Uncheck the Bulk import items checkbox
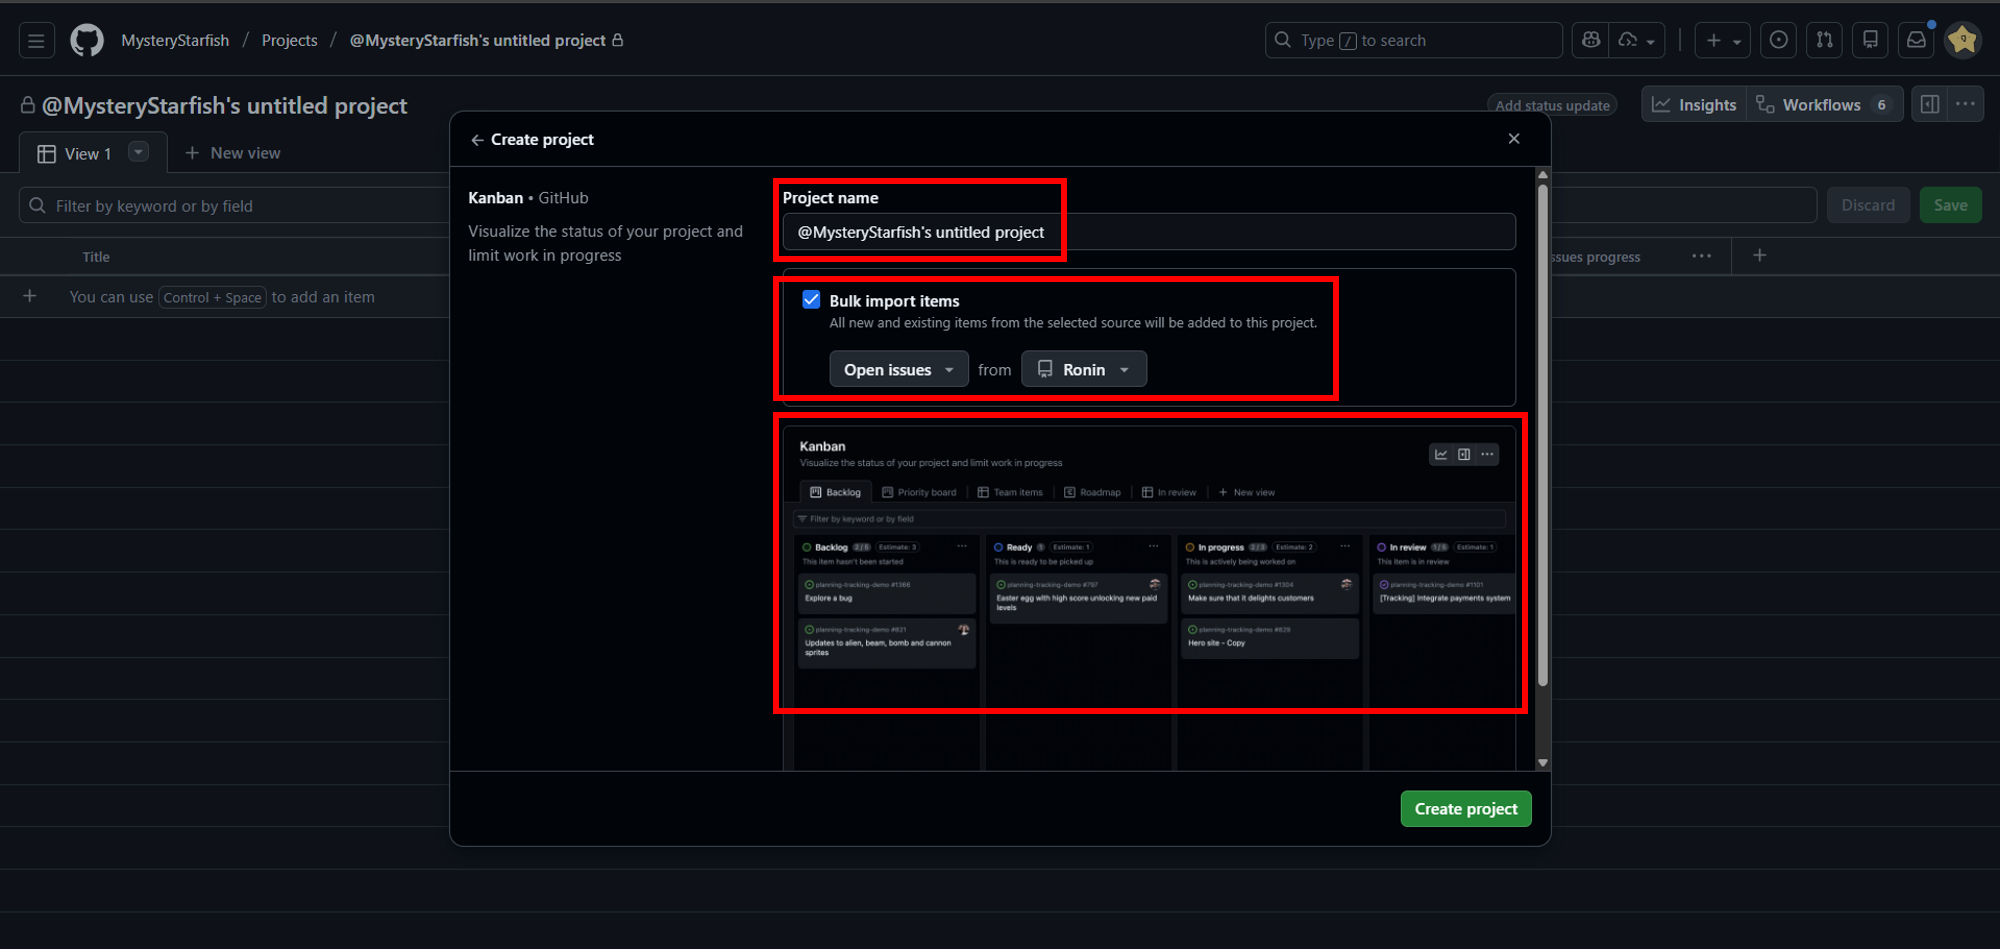 click(811, 300)
